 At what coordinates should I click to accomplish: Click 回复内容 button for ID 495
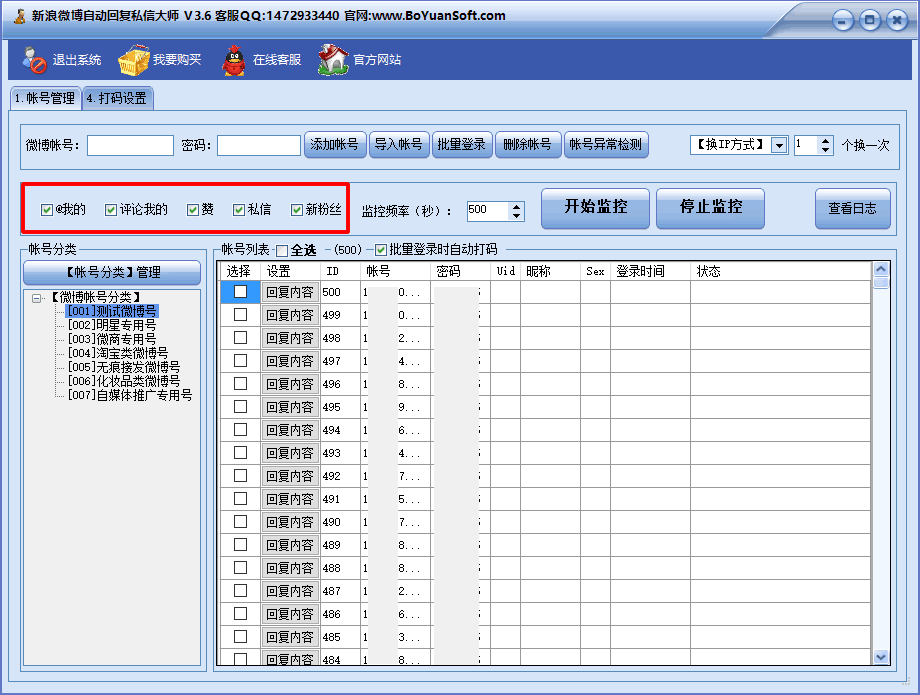[x=290, y=407]
